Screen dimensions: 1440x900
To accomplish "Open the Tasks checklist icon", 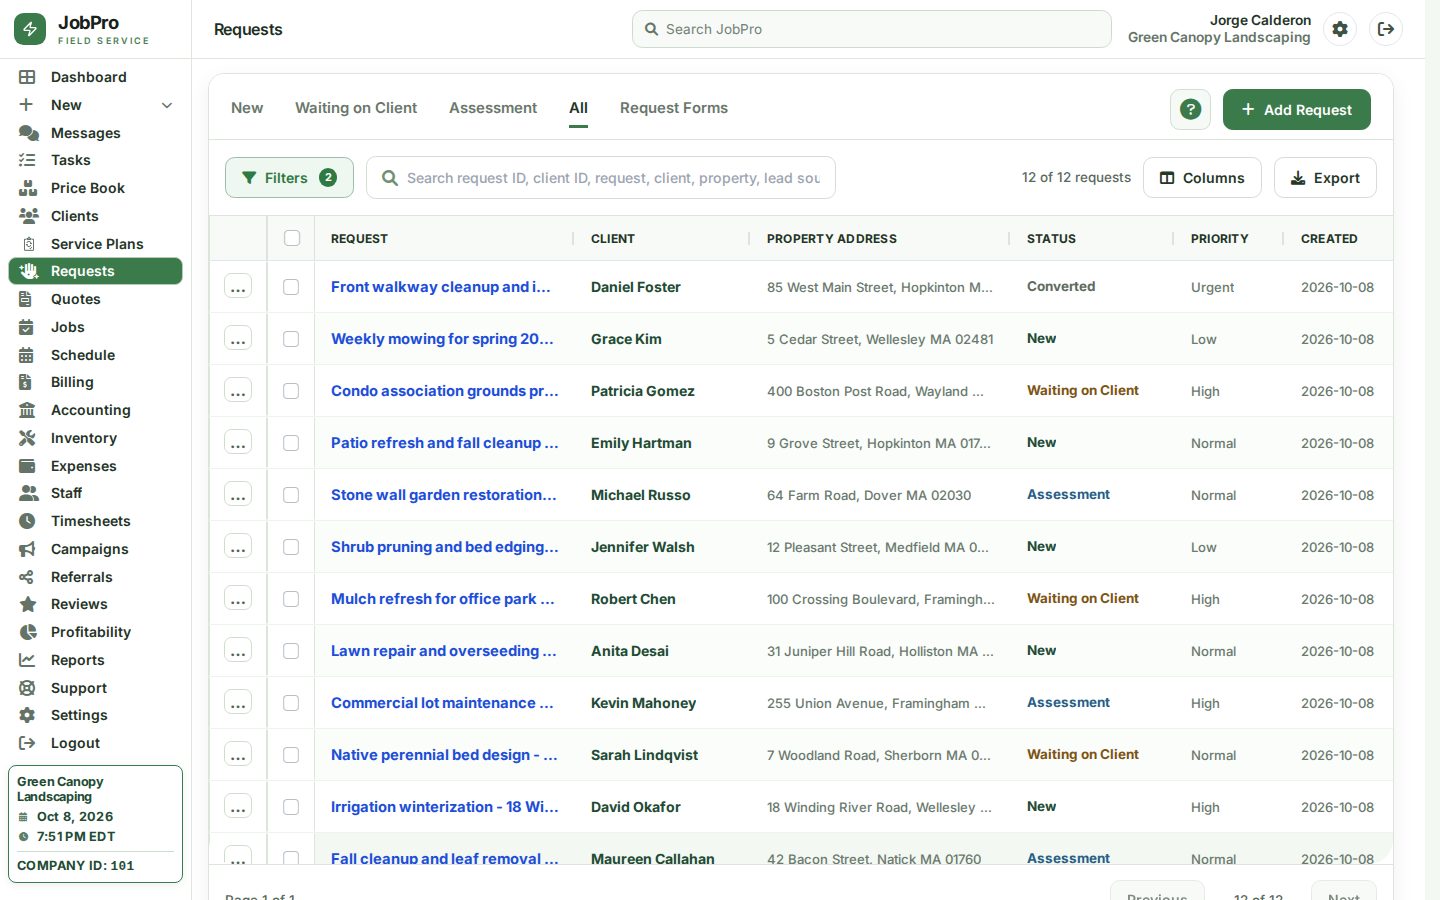I will pyautogui.click(x=27, y=160).
